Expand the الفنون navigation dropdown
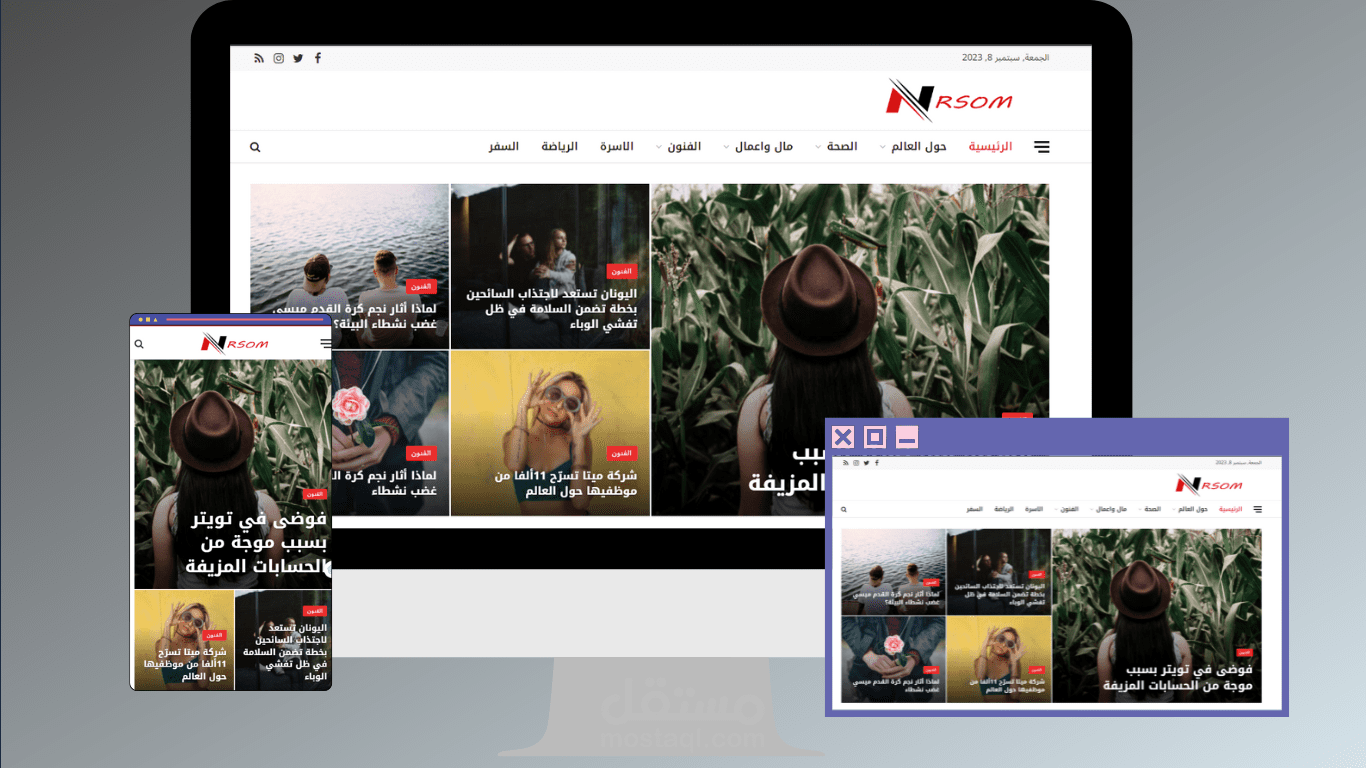 pyautogui.click(x=684, y=146)
